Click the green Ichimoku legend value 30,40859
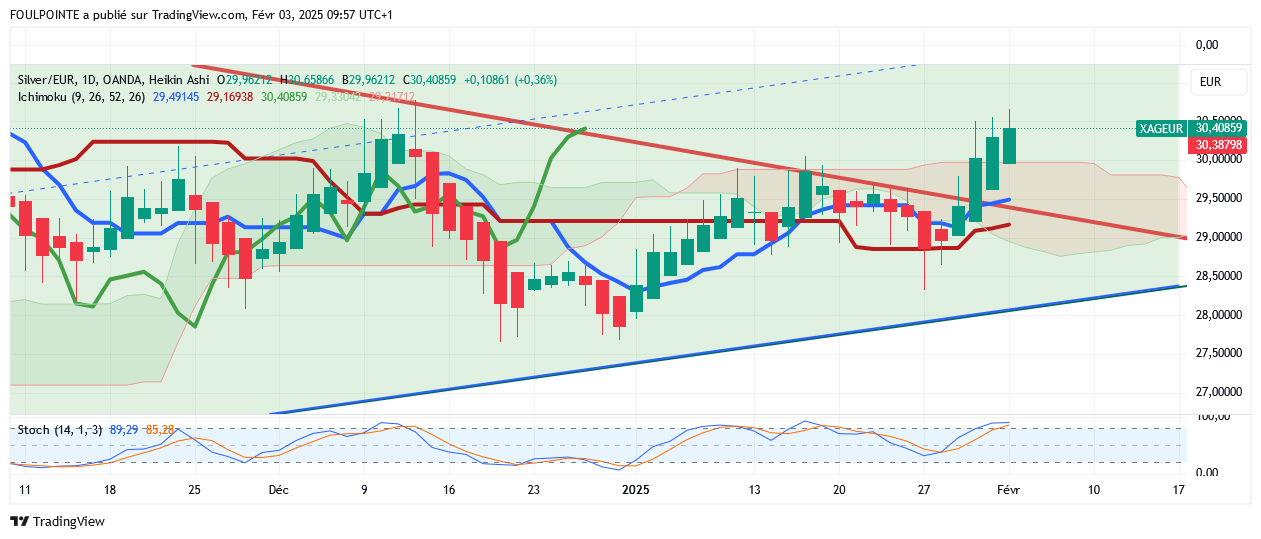 [284, 97]
